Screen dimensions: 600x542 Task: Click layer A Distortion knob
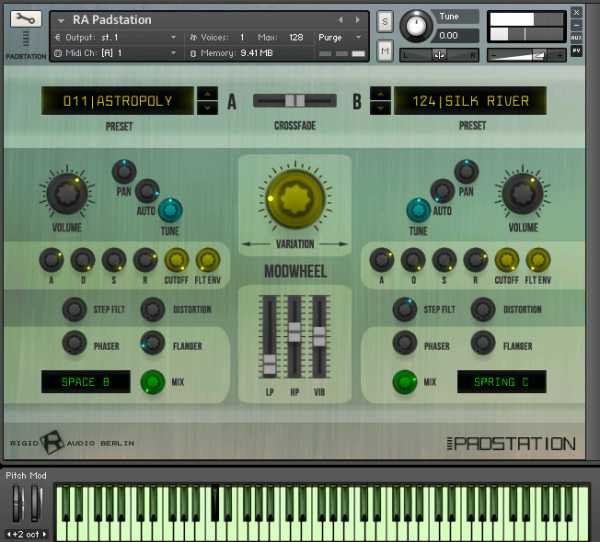153,309
